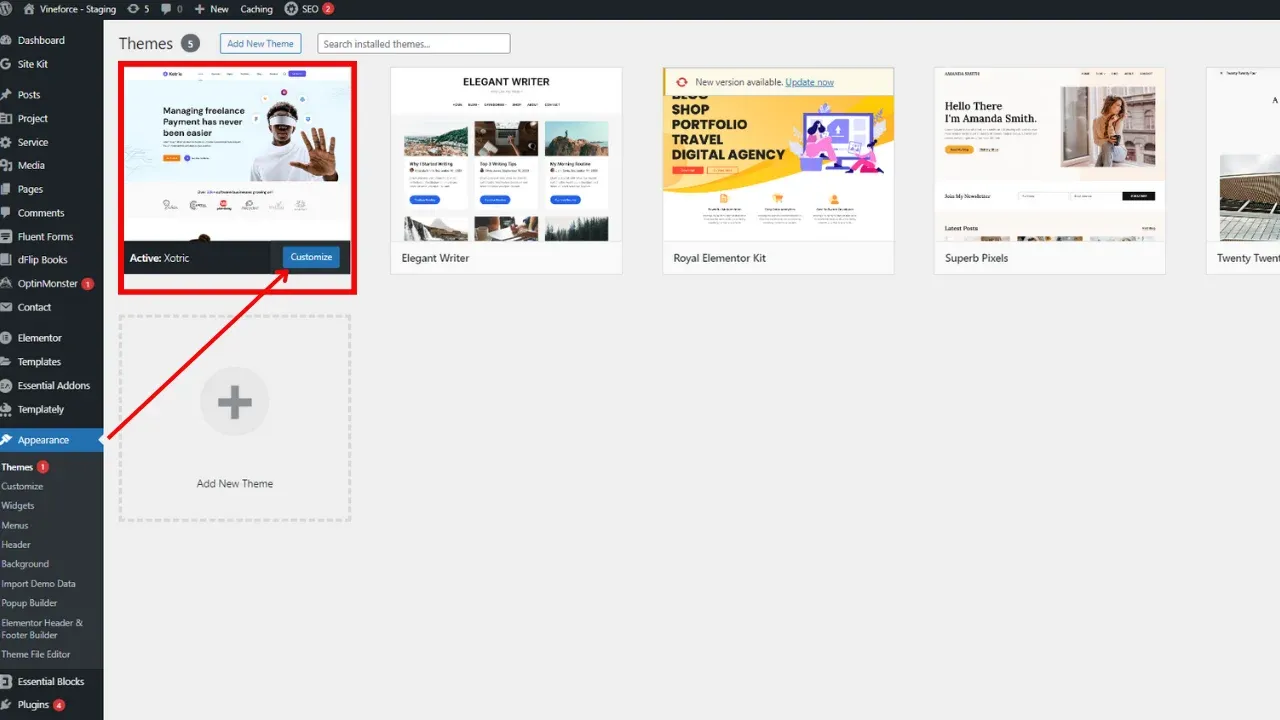Open Widgets in the Appearance submenu
The image size is (1280, 720).
(x=18, y=506)
